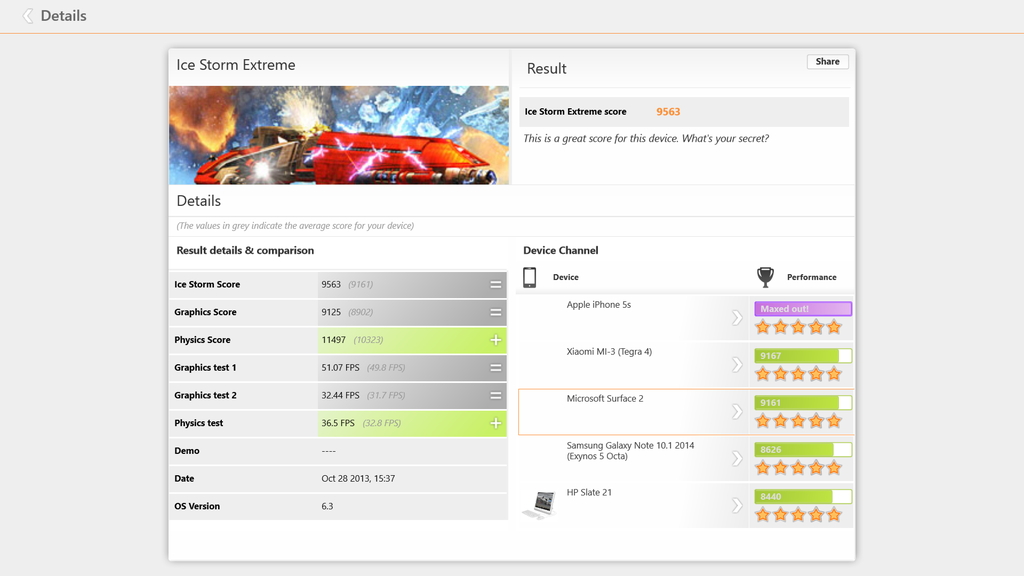
Task: Click the HP Slate 21 chevron arrow
Action: click(x=737, y=505)
